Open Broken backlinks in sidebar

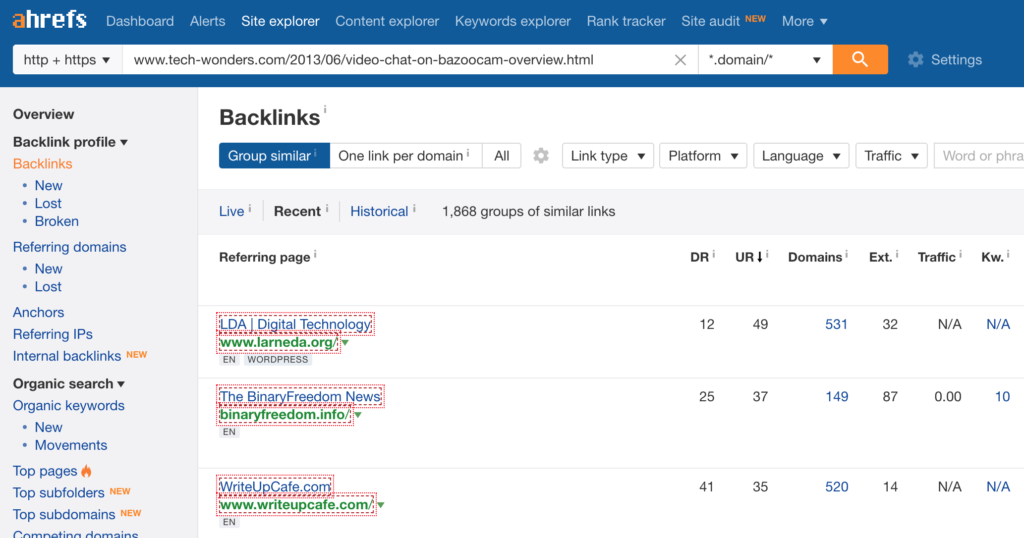coord(57,221)
